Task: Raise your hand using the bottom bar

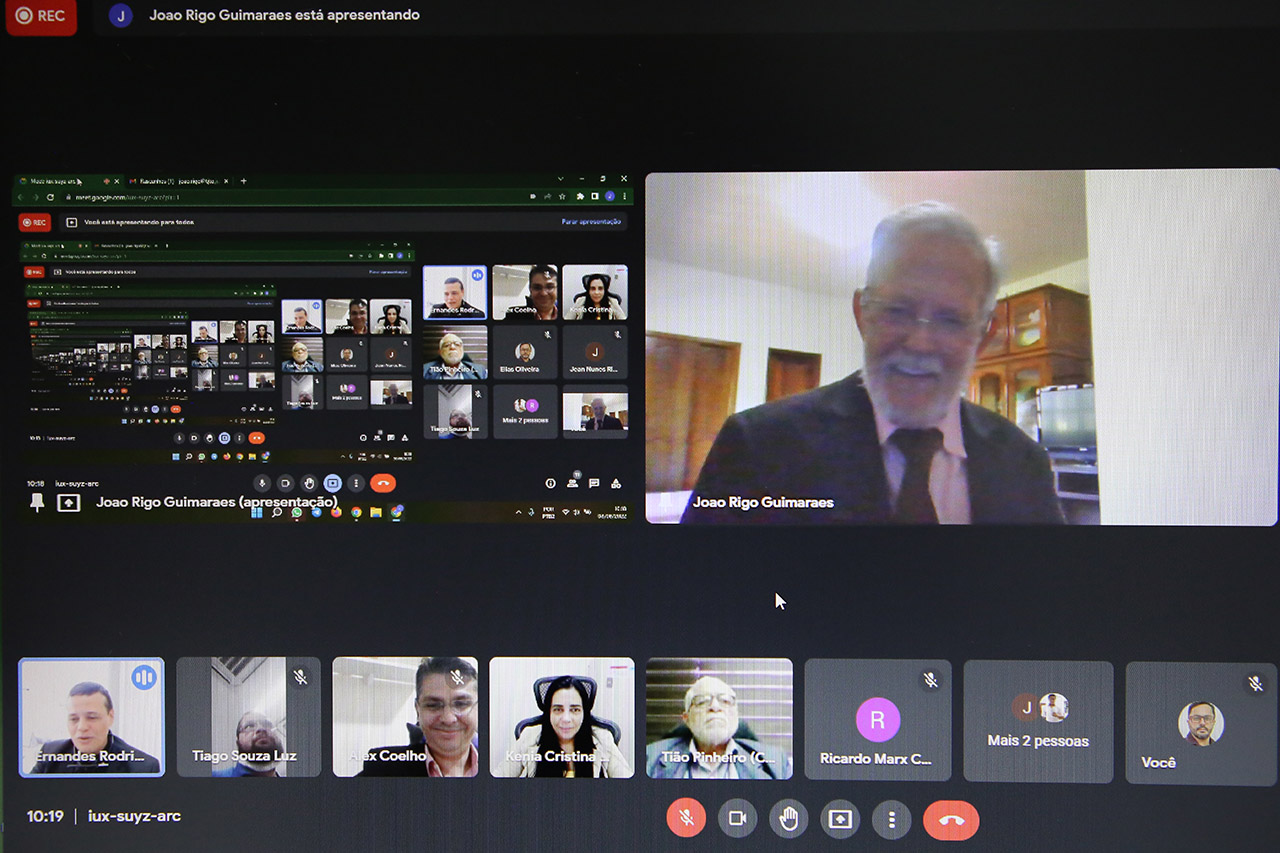Action: click(x=789, y=819)
